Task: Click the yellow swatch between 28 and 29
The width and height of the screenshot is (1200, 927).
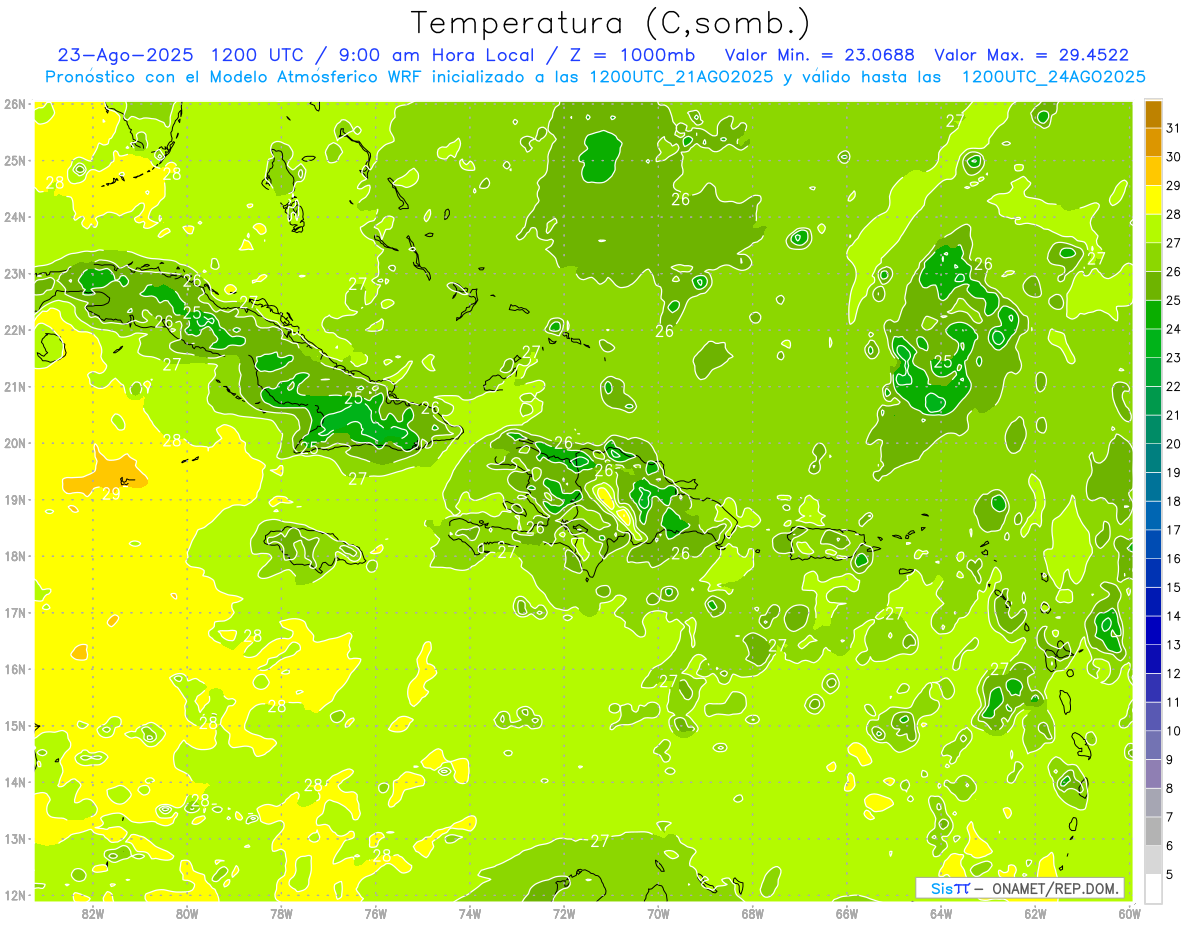Action: (x=1153, y=200)
